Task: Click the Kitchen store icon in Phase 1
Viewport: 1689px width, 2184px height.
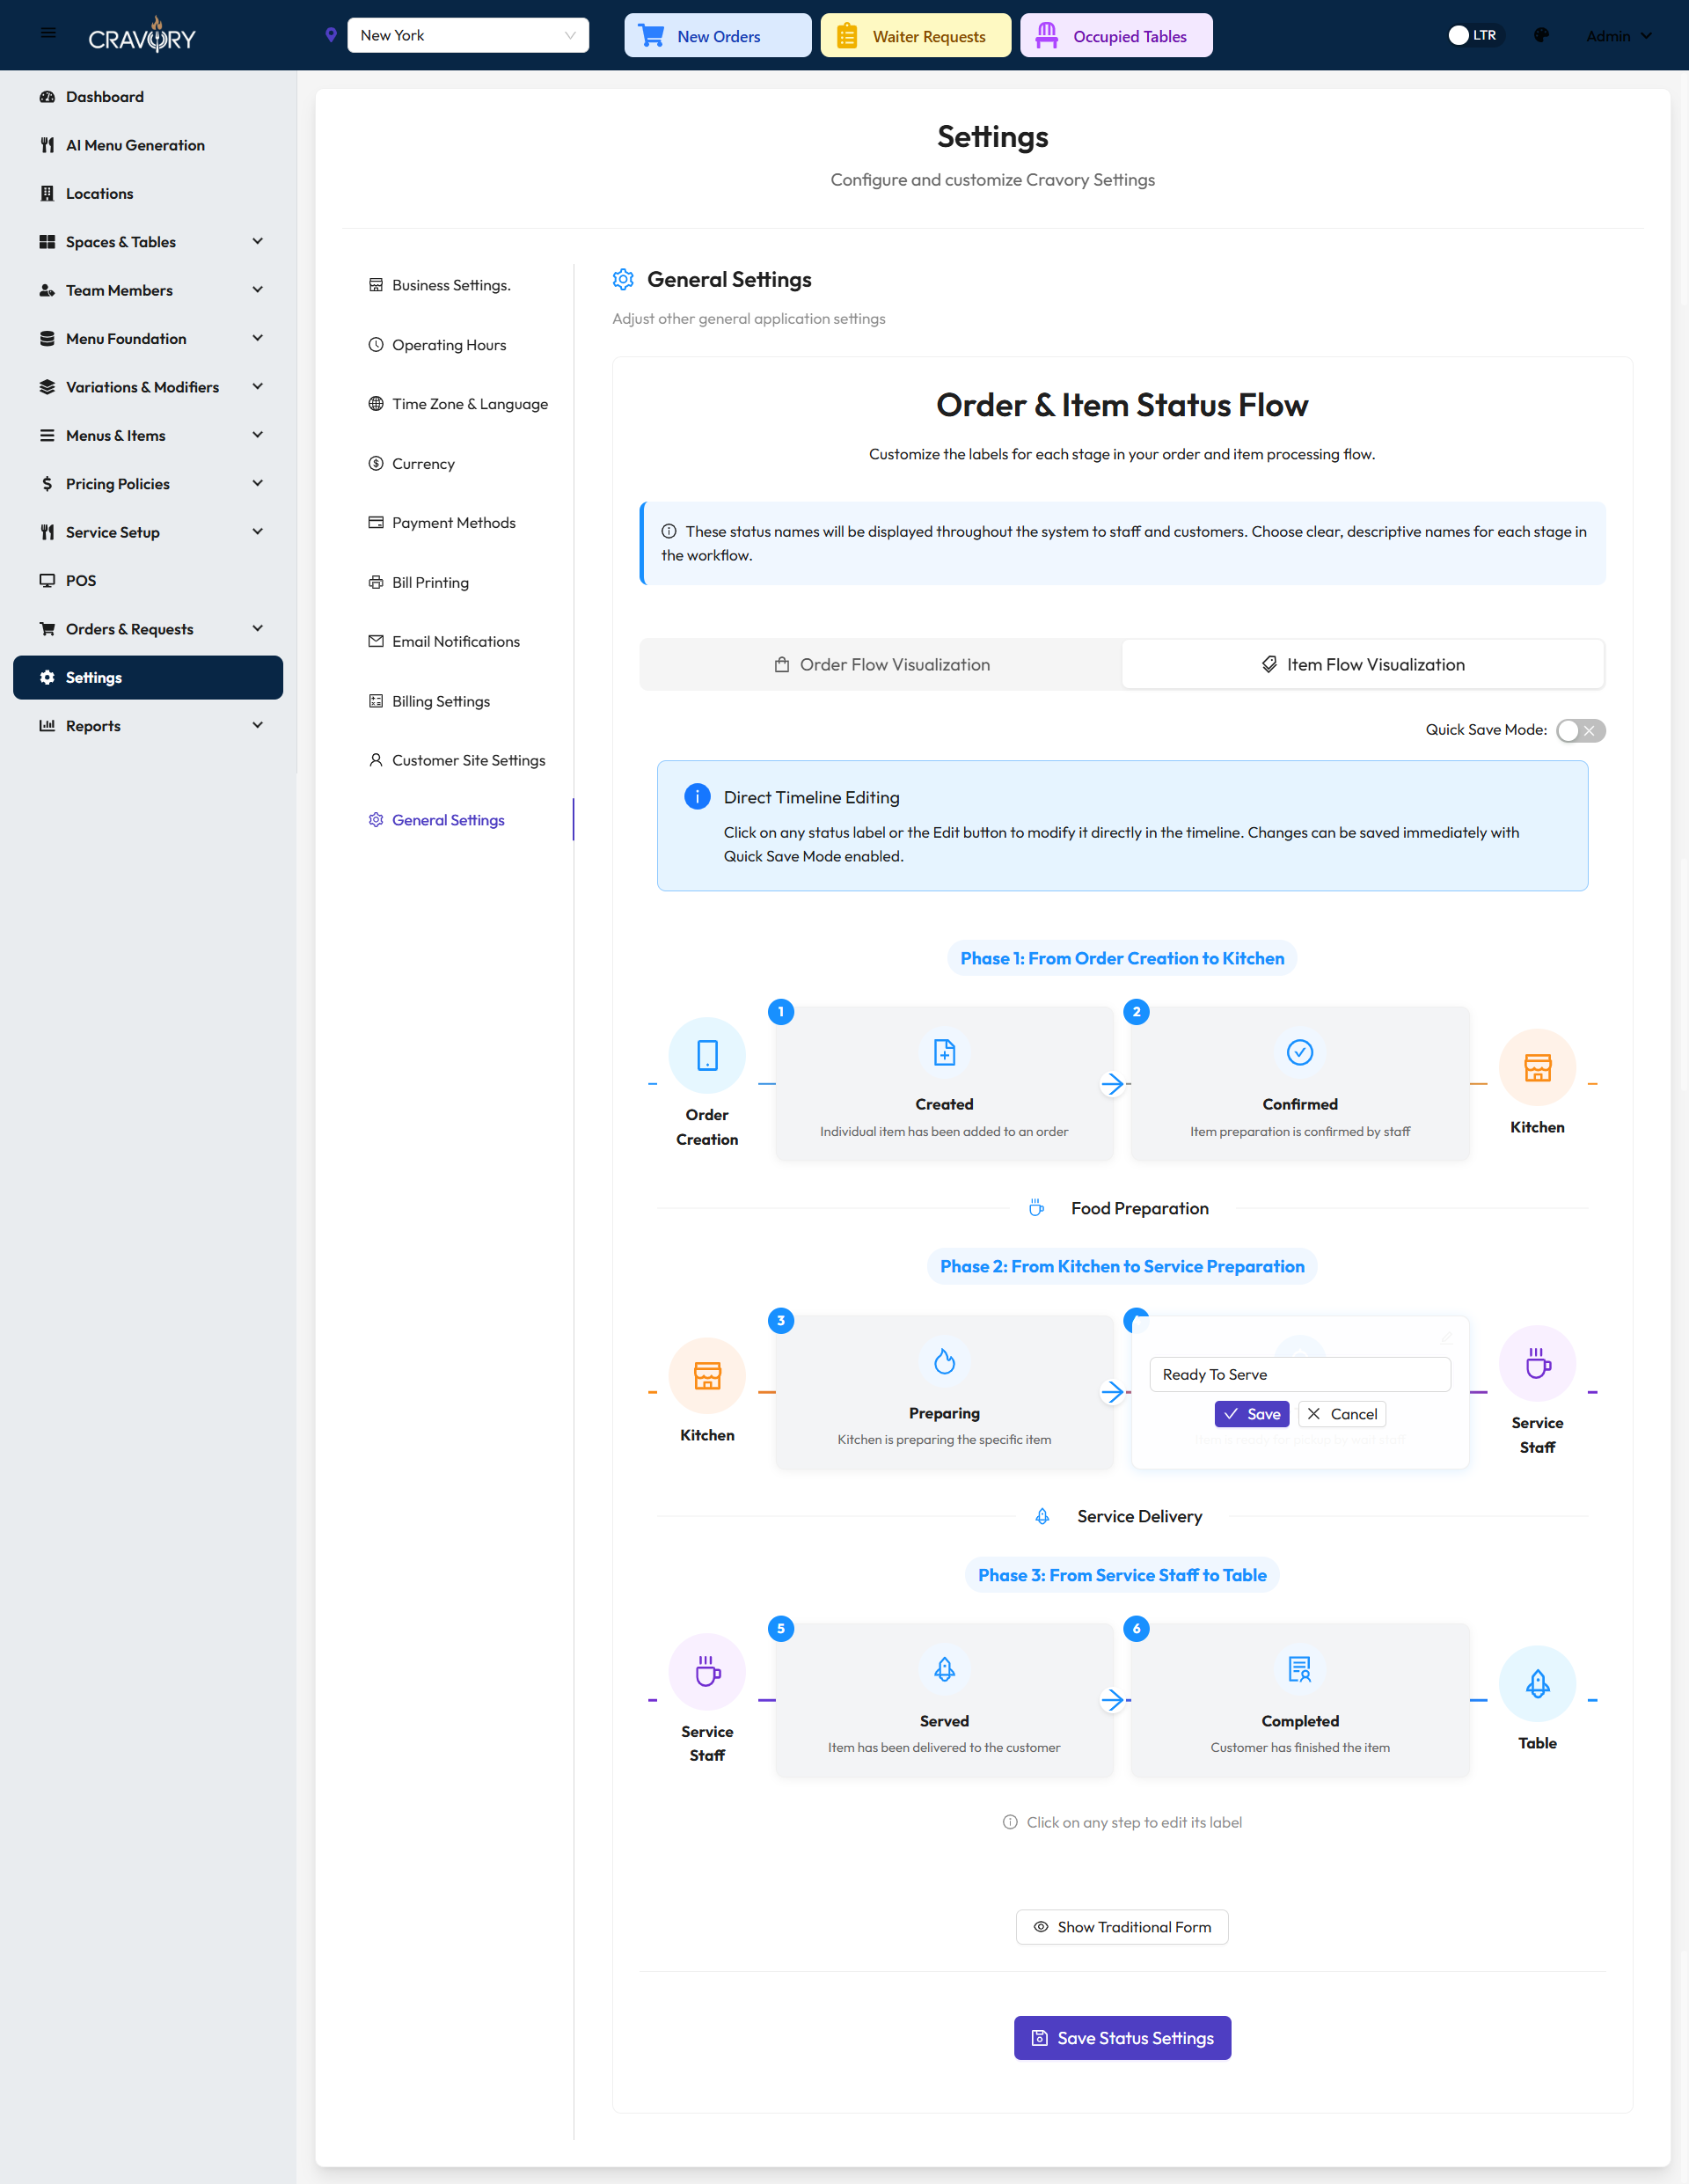Action: 1537,1068
